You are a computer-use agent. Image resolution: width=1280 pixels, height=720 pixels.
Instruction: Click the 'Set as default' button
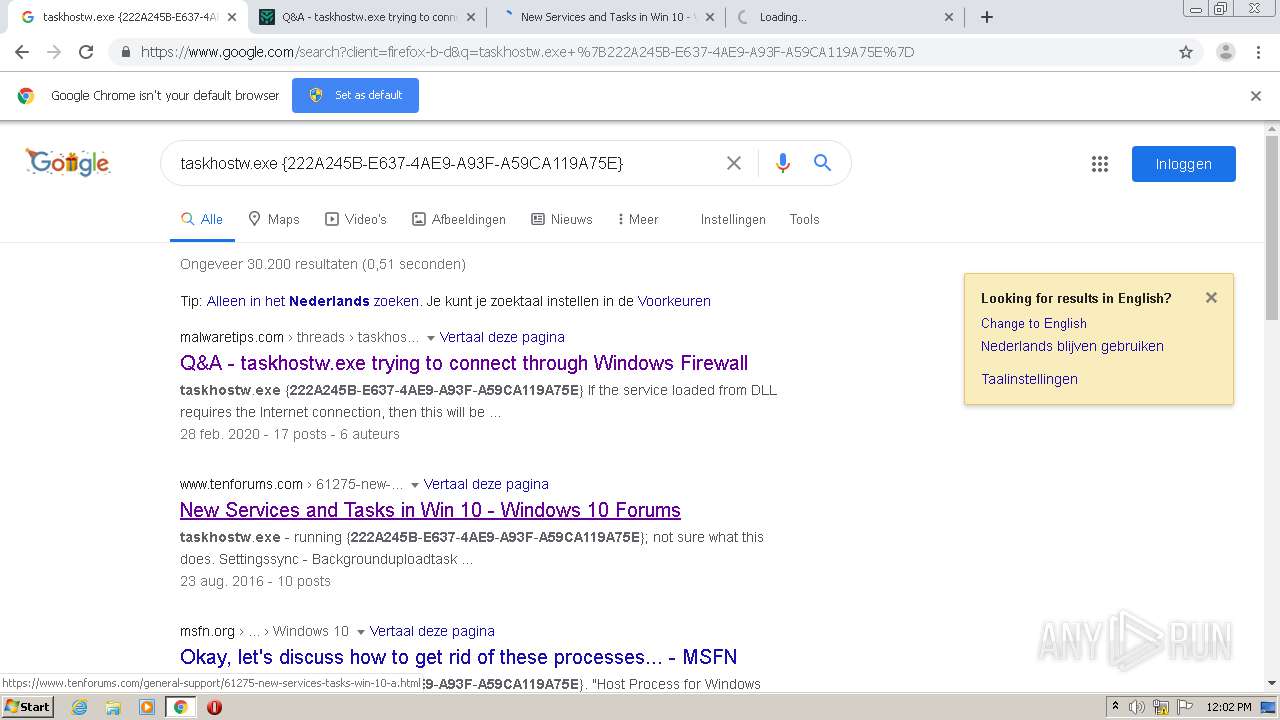pyautogui.click(x=355, y=95)
